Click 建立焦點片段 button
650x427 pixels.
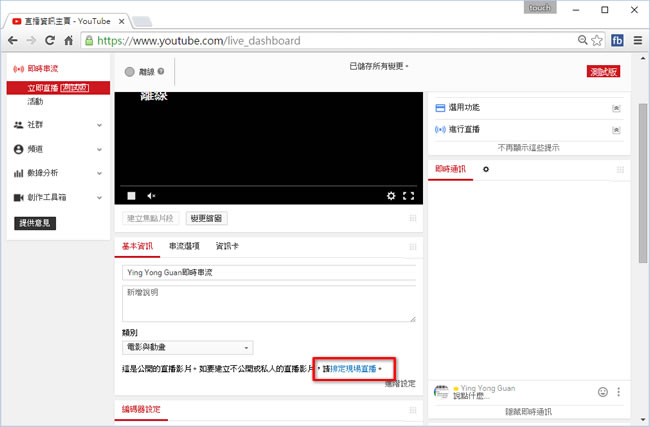click(150, 218)
